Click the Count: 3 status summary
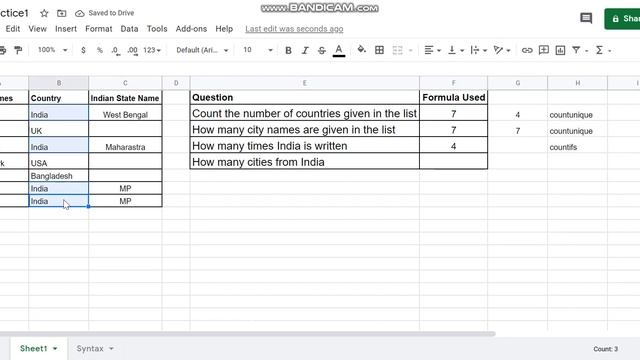 click(605, 349)
